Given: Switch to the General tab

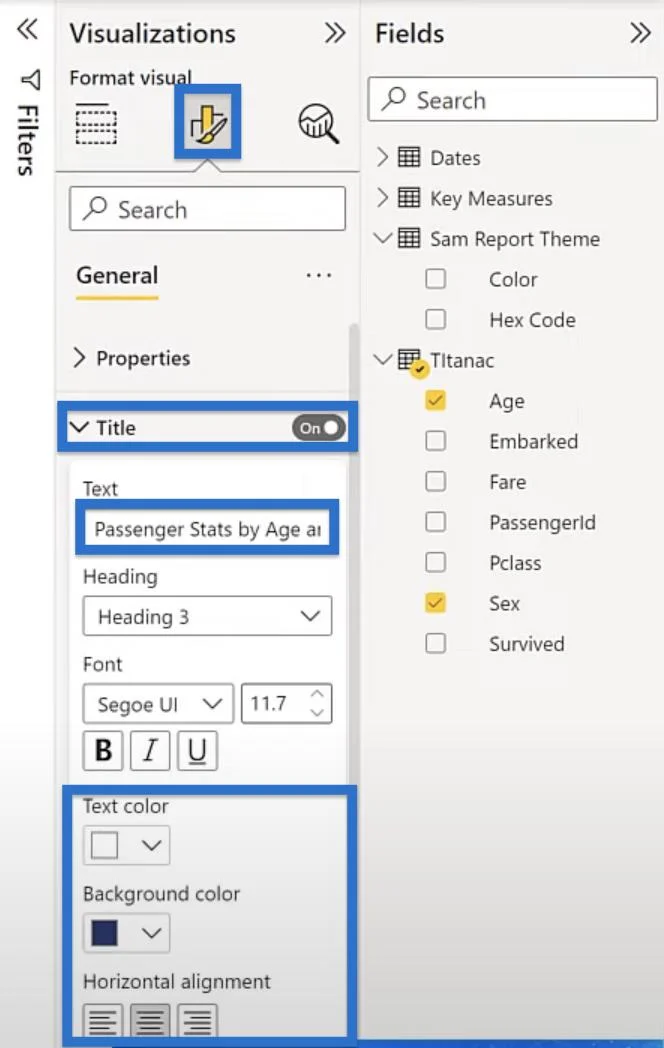Looking at the screenshot, I should click(117, 275).
